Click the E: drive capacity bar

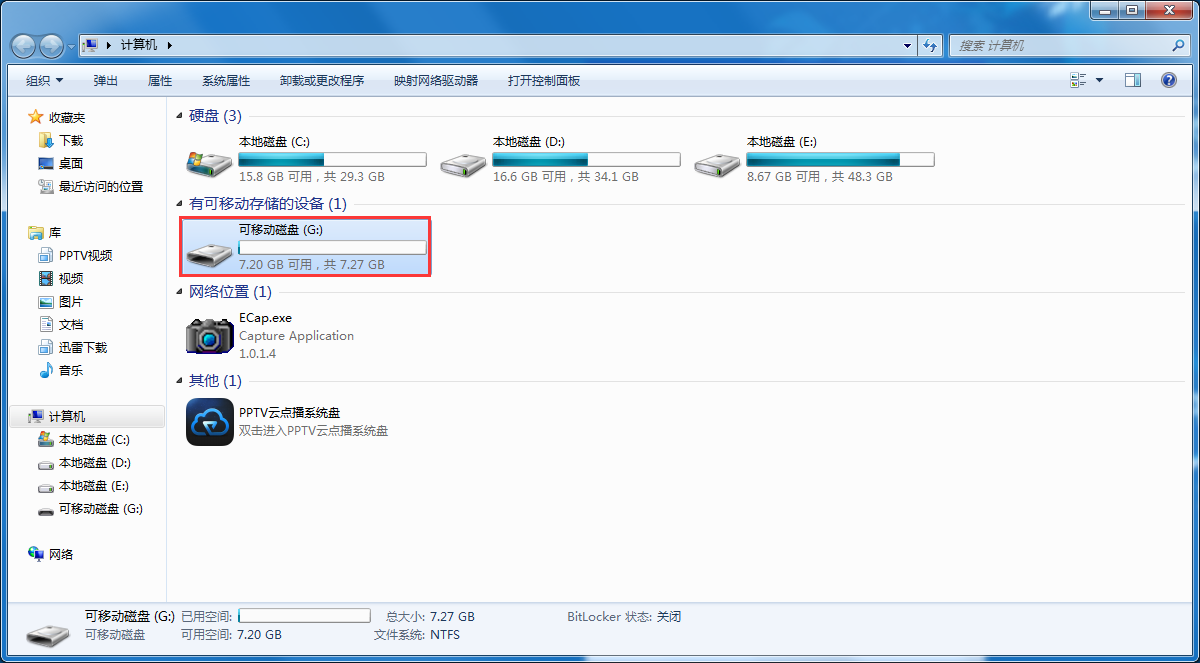click(841, 160)
